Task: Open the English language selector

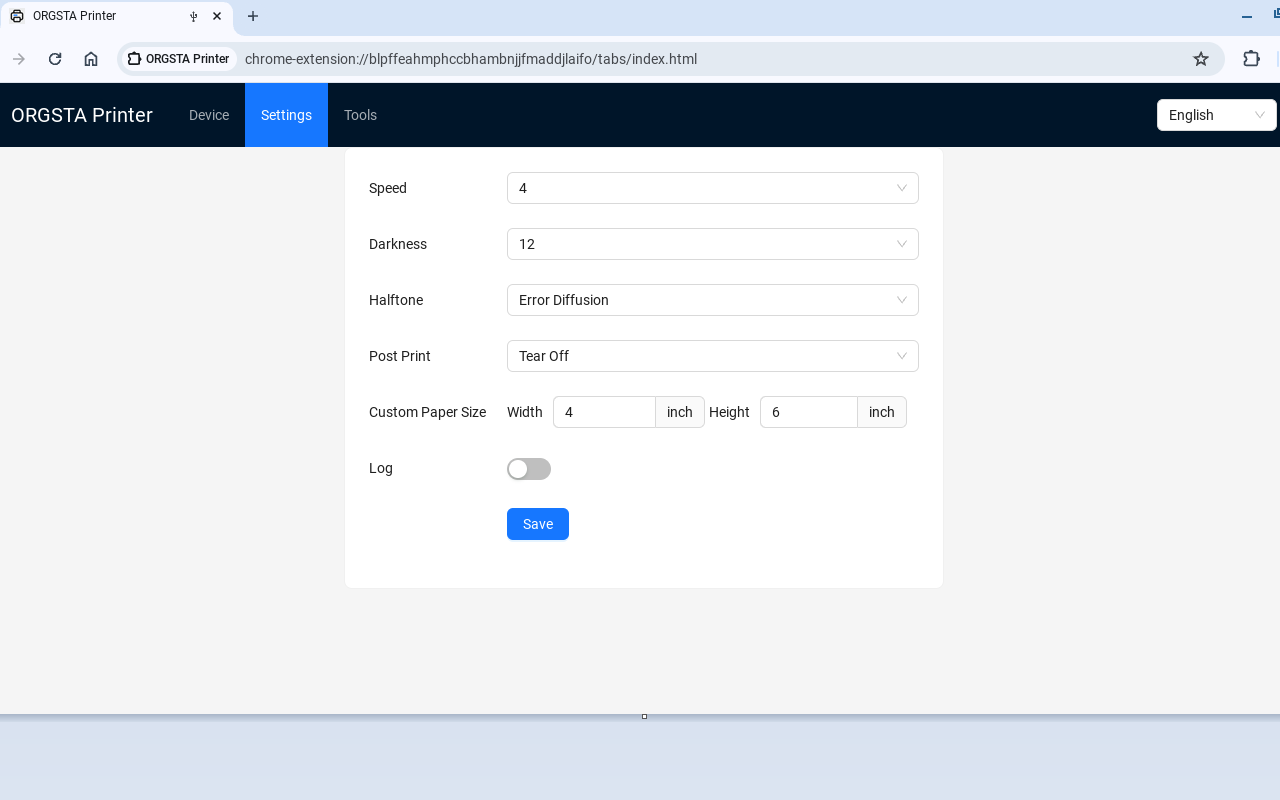Action: [1217, 115]
